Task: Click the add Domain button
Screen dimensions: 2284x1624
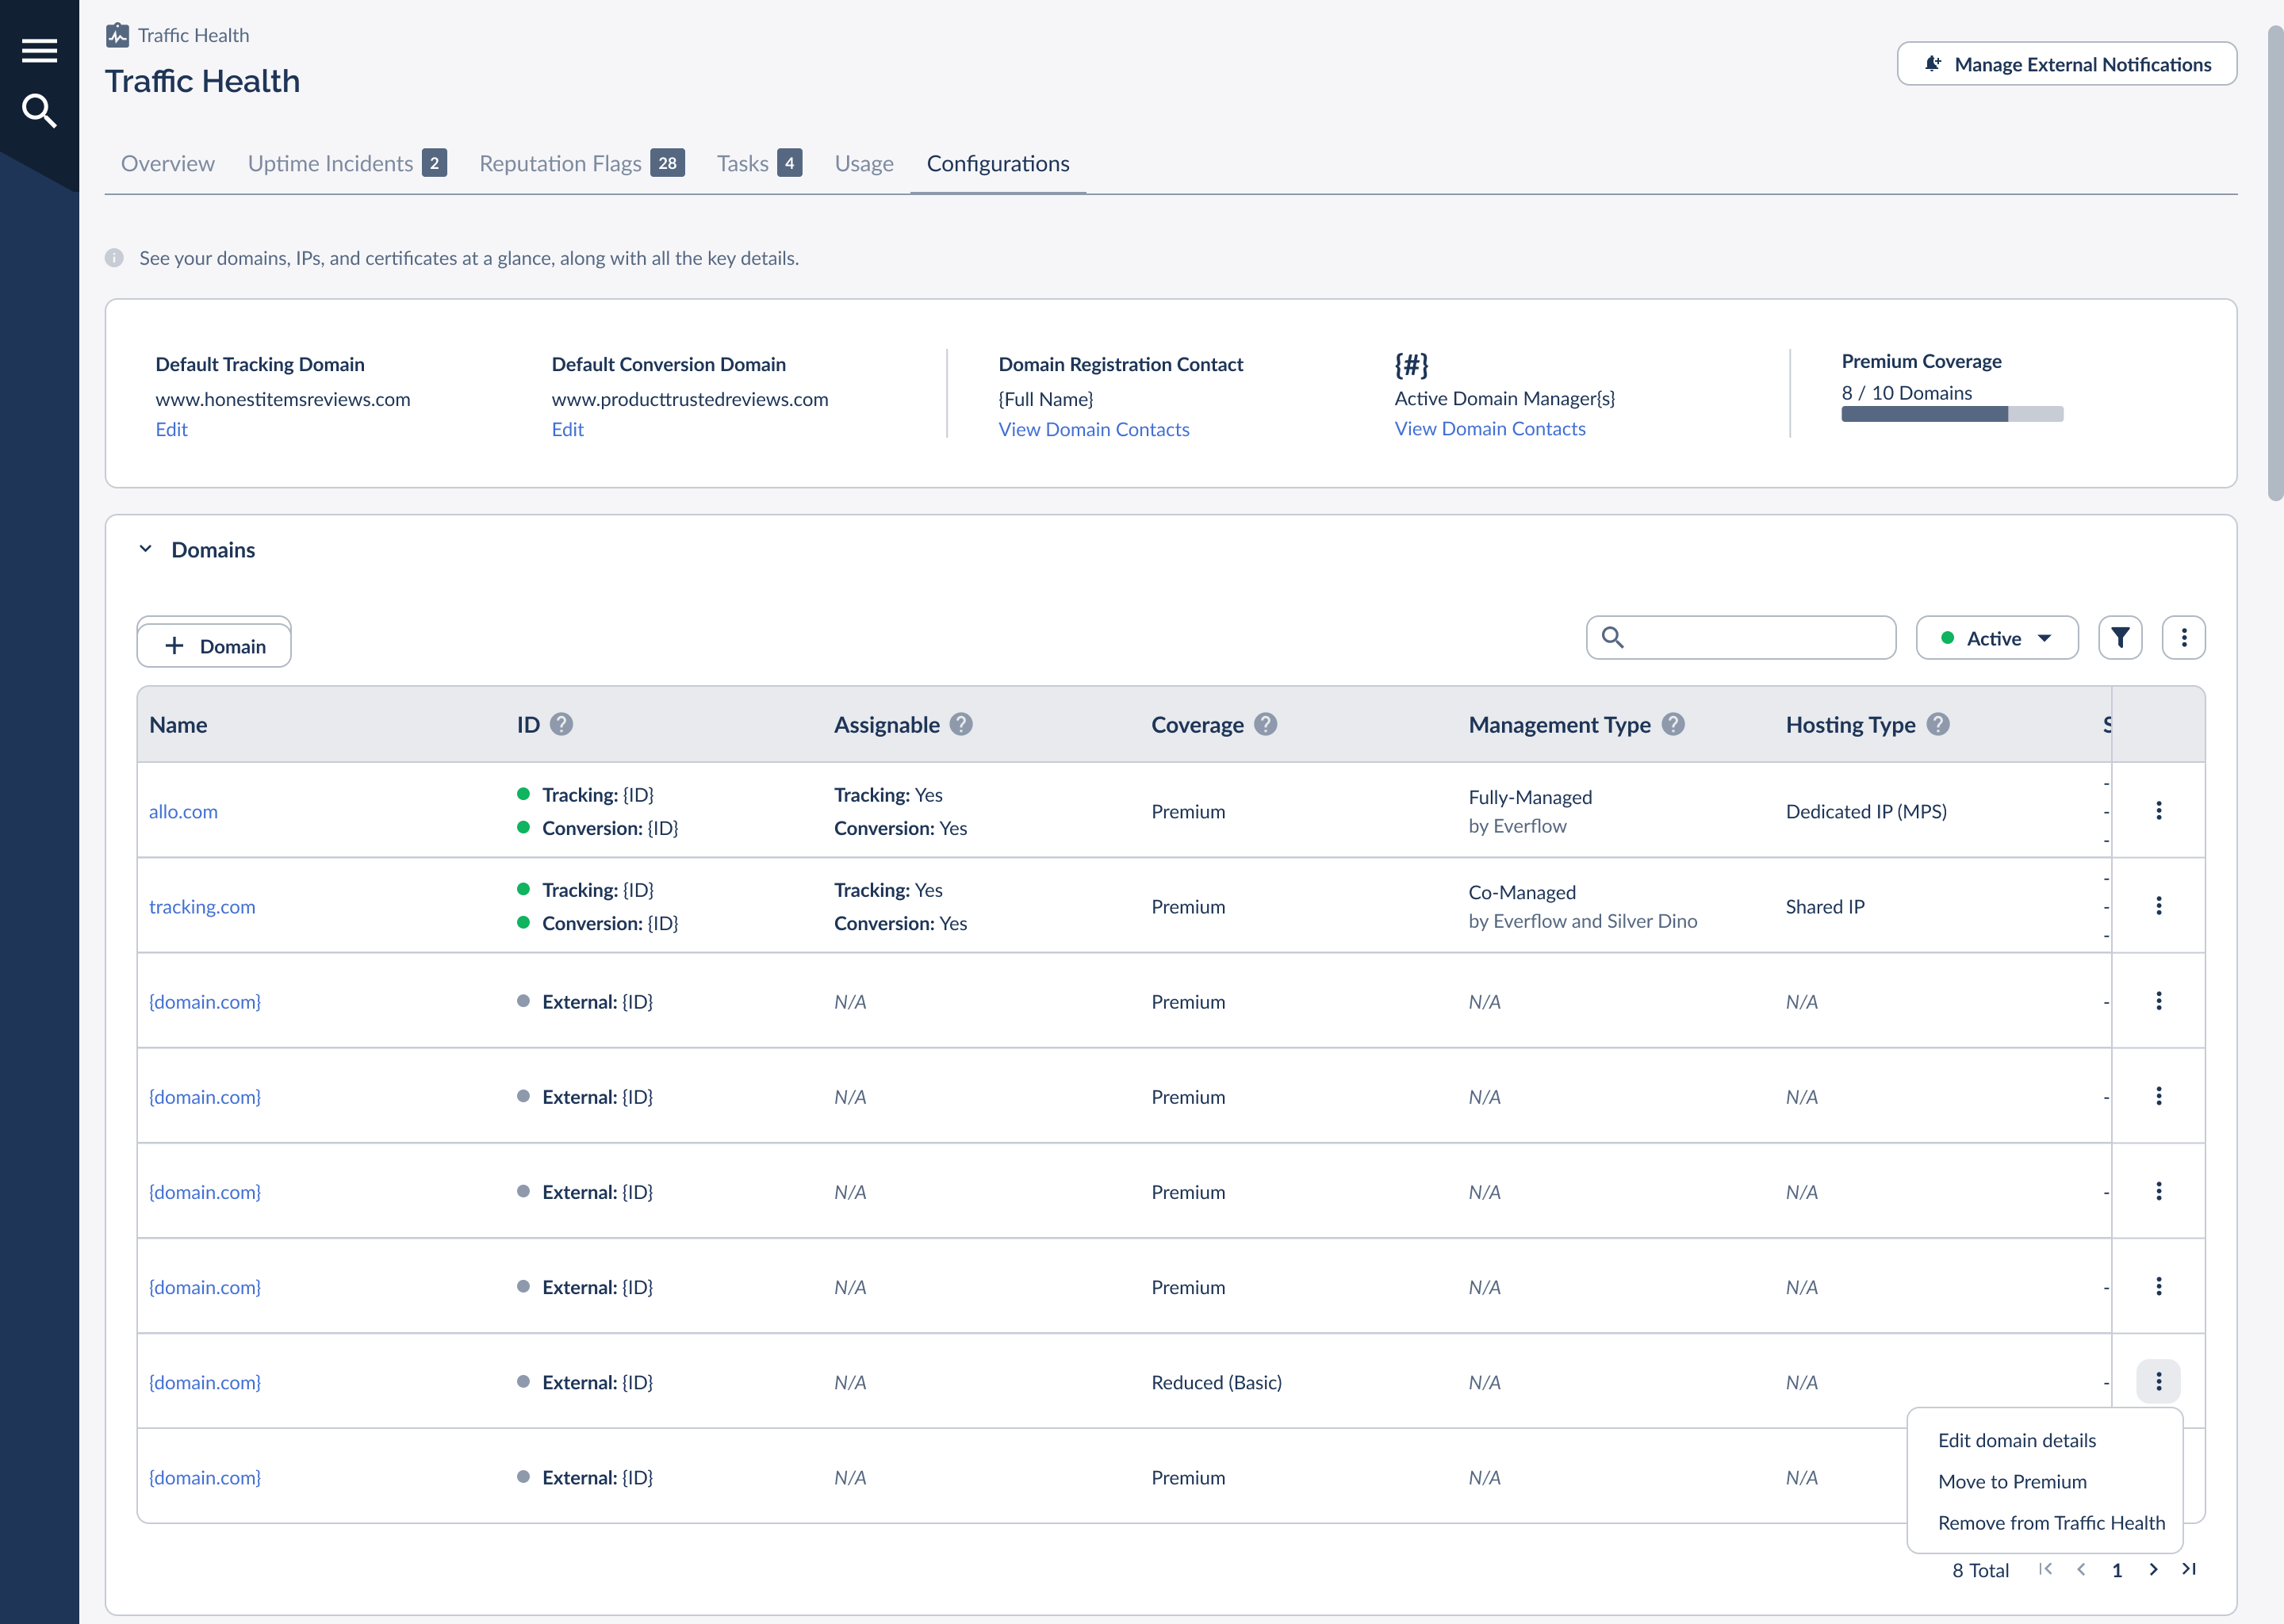Action: [214, 645]
